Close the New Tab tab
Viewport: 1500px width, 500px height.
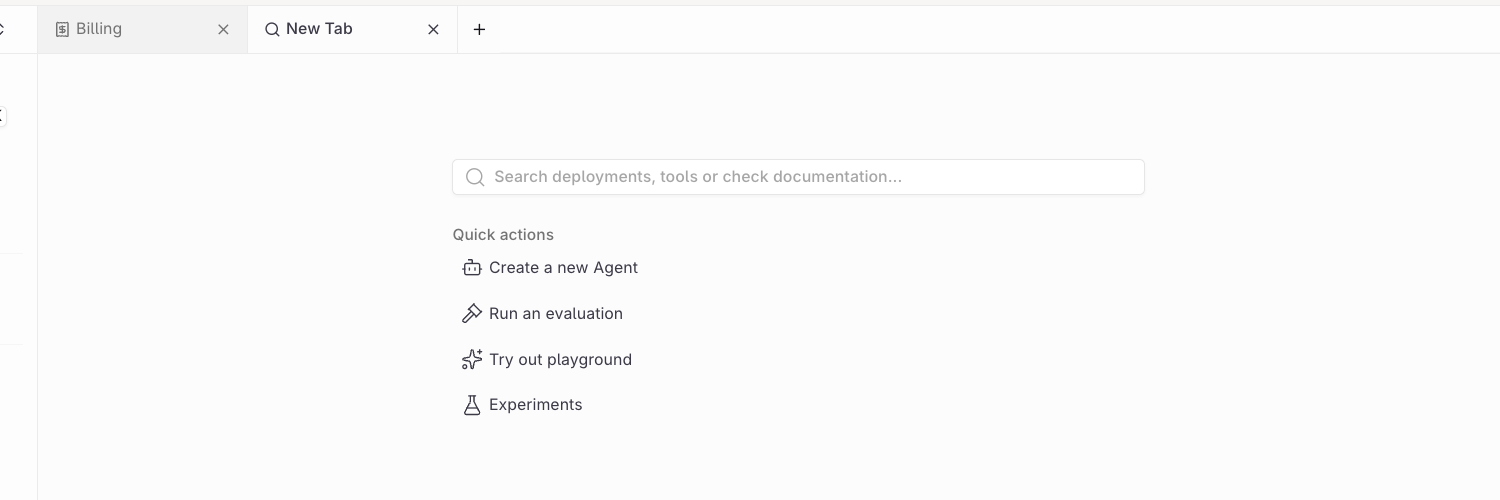pyautogui.click(x=434, y=30)
